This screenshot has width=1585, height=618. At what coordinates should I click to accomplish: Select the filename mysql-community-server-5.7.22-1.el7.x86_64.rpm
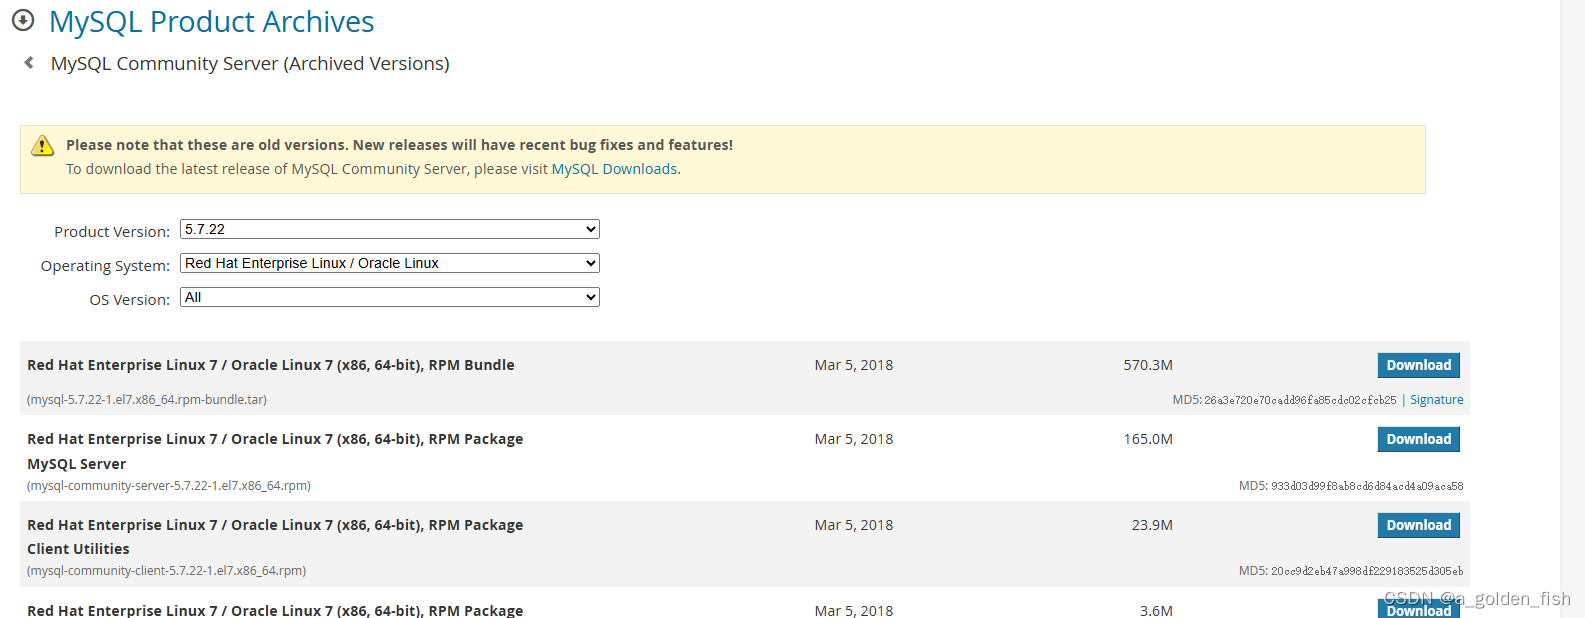[169, 486]
